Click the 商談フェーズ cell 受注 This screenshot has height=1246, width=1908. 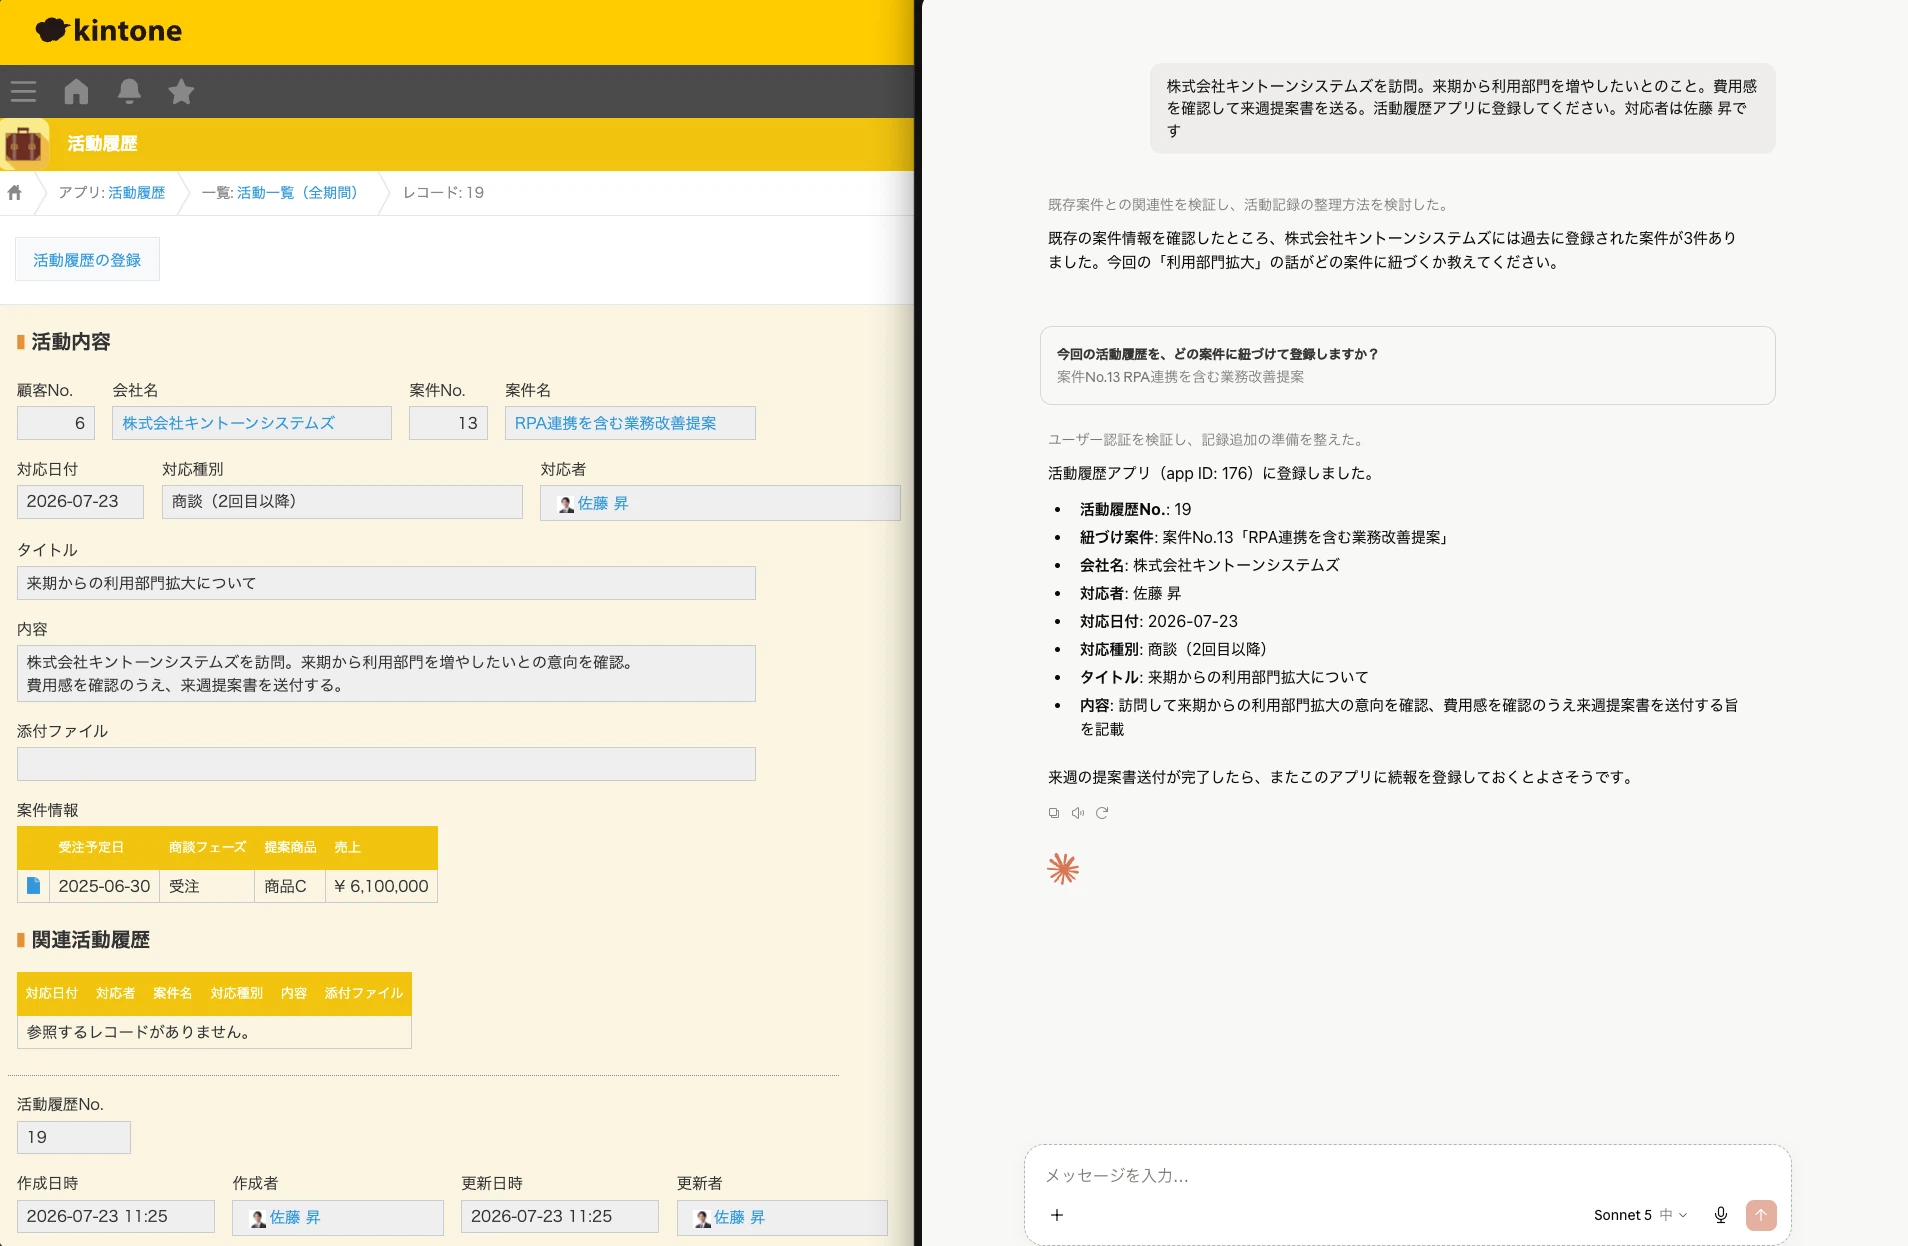coord(207,886)
